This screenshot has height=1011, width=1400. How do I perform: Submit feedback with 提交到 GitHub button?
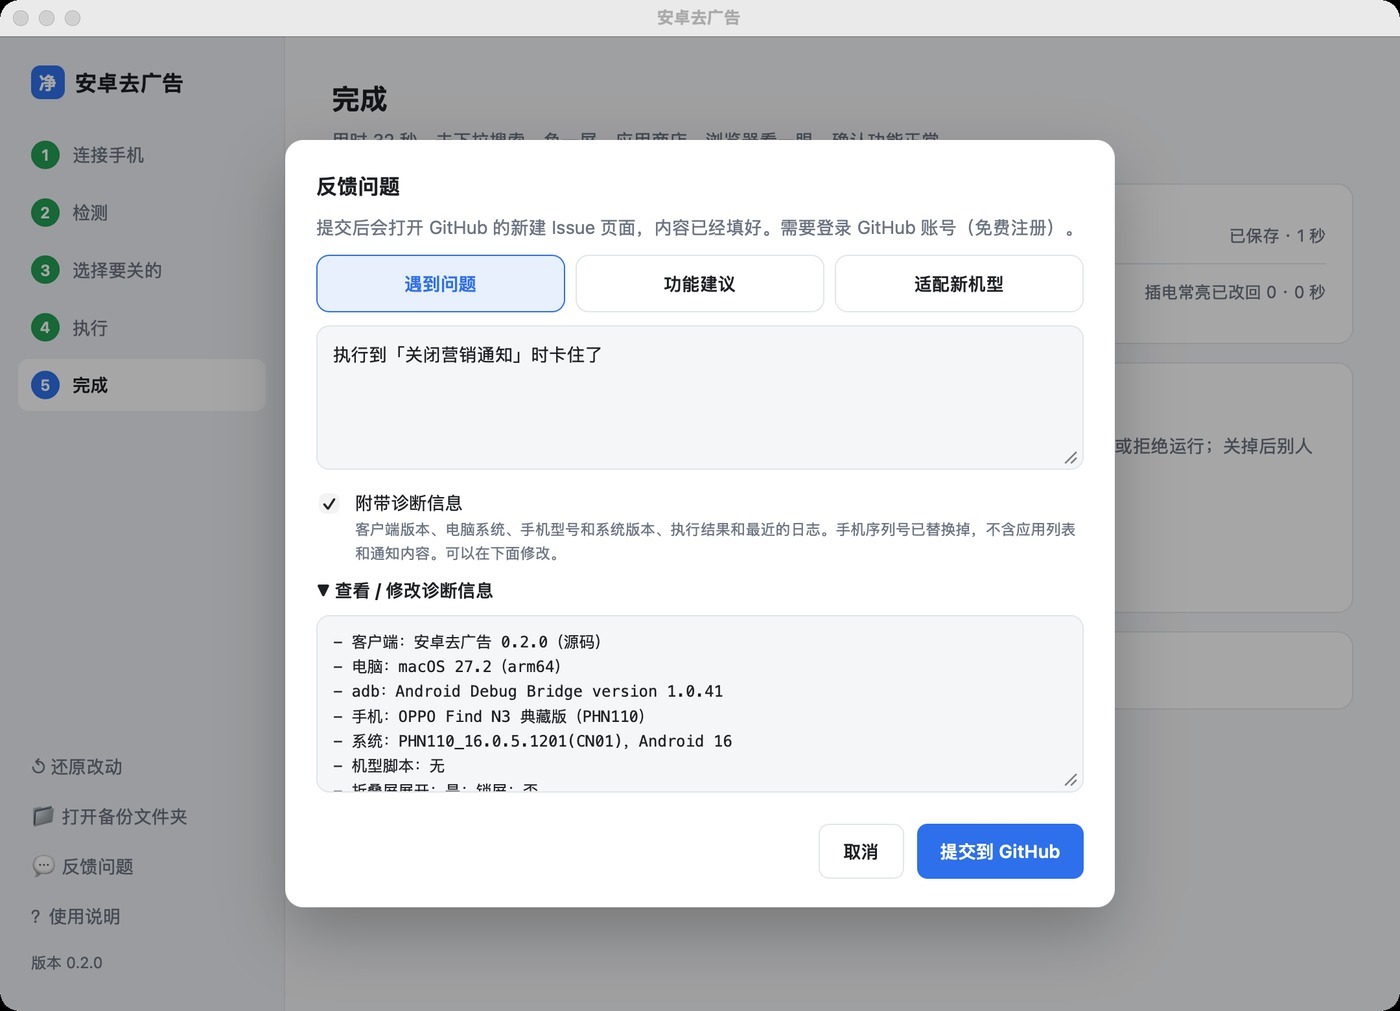pyautogui.click(x=1000, y=851)
